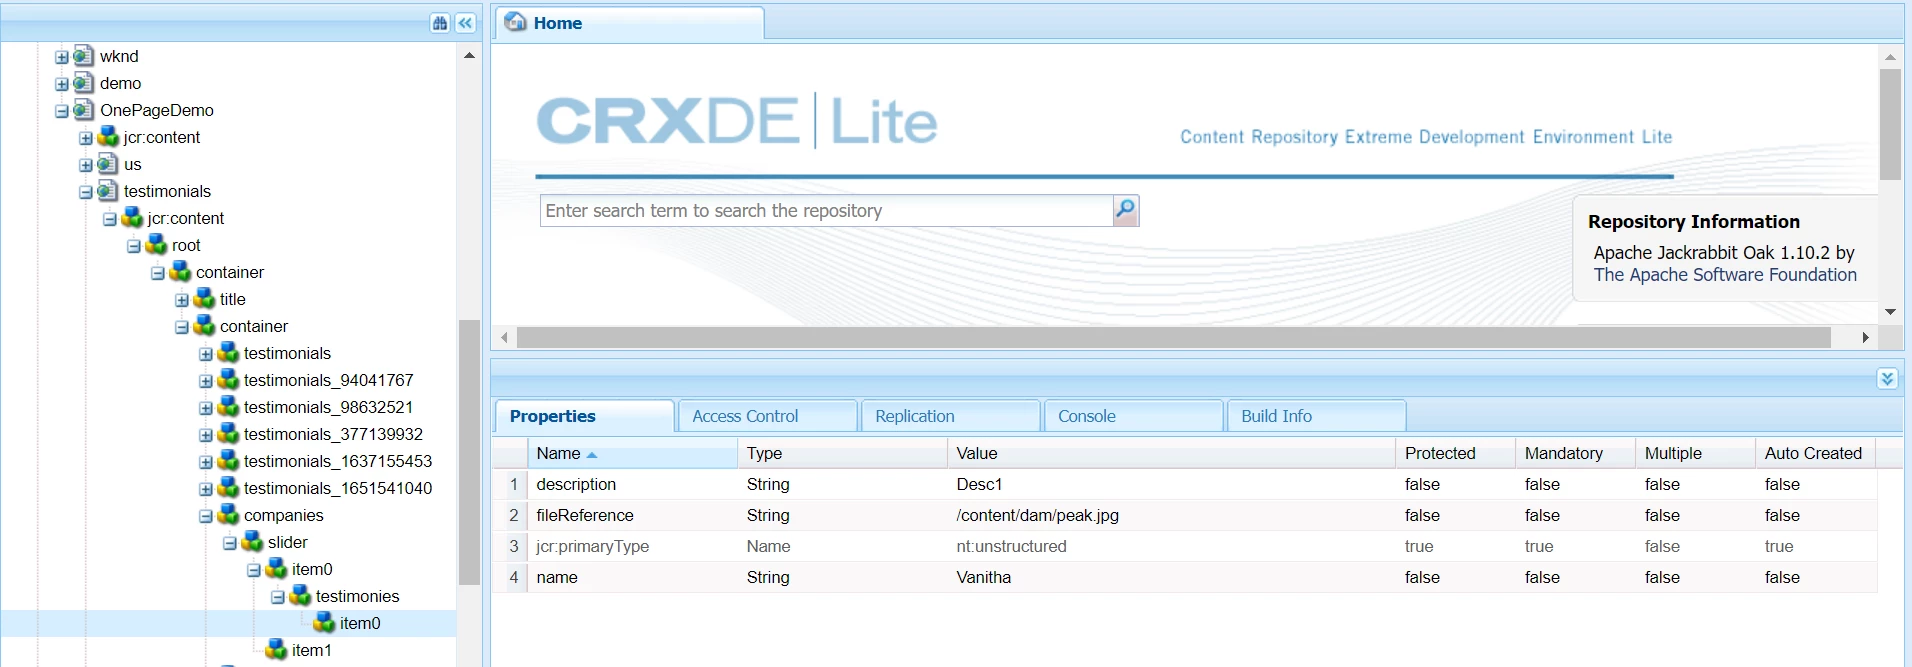
Task: Collapse the companies tree node
Action: coord(205,516)
